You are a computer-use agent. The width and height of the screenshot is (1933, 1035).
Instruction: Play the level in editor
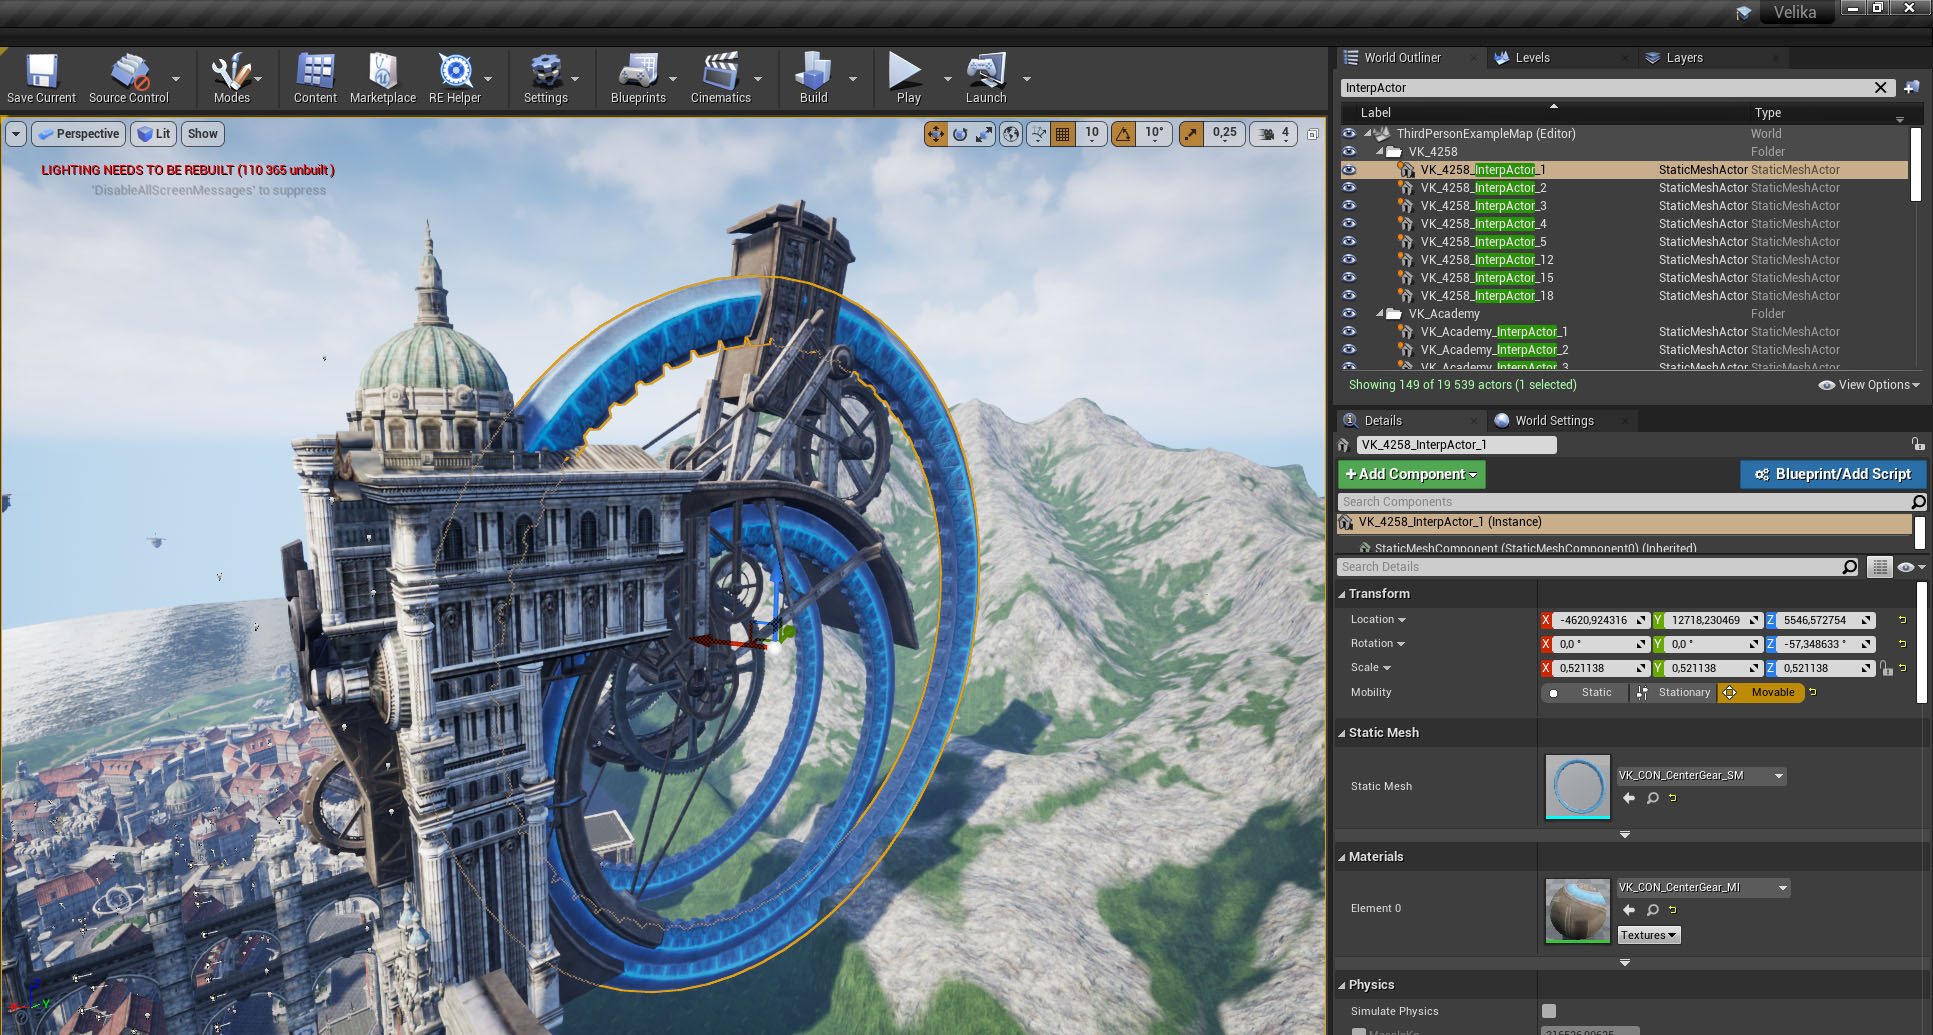click(x=908, y=78)
